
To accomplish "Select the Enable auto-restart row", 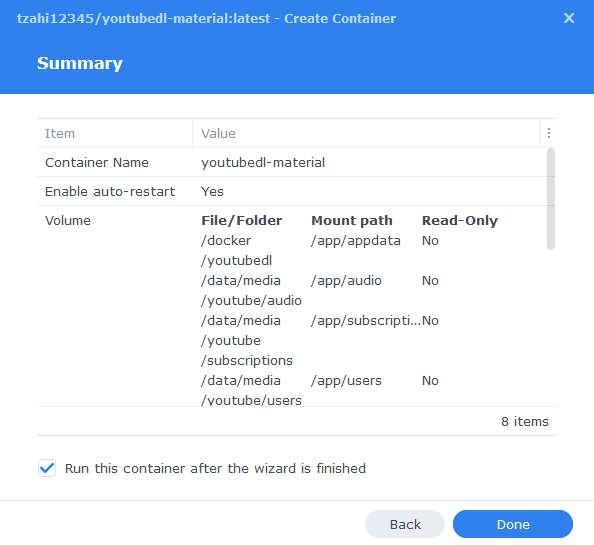I will (x=292, y=191).
